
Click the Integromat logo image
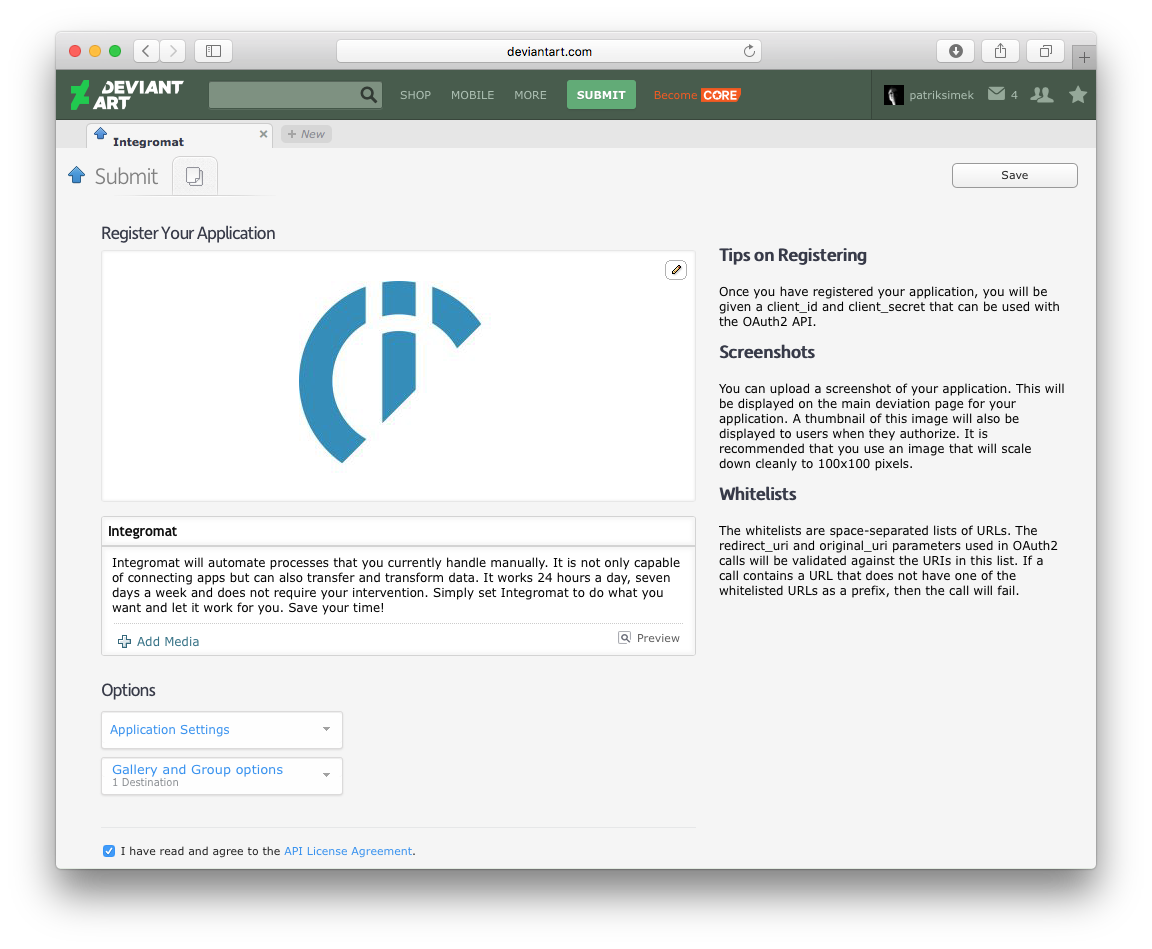[x=390, y=372]
